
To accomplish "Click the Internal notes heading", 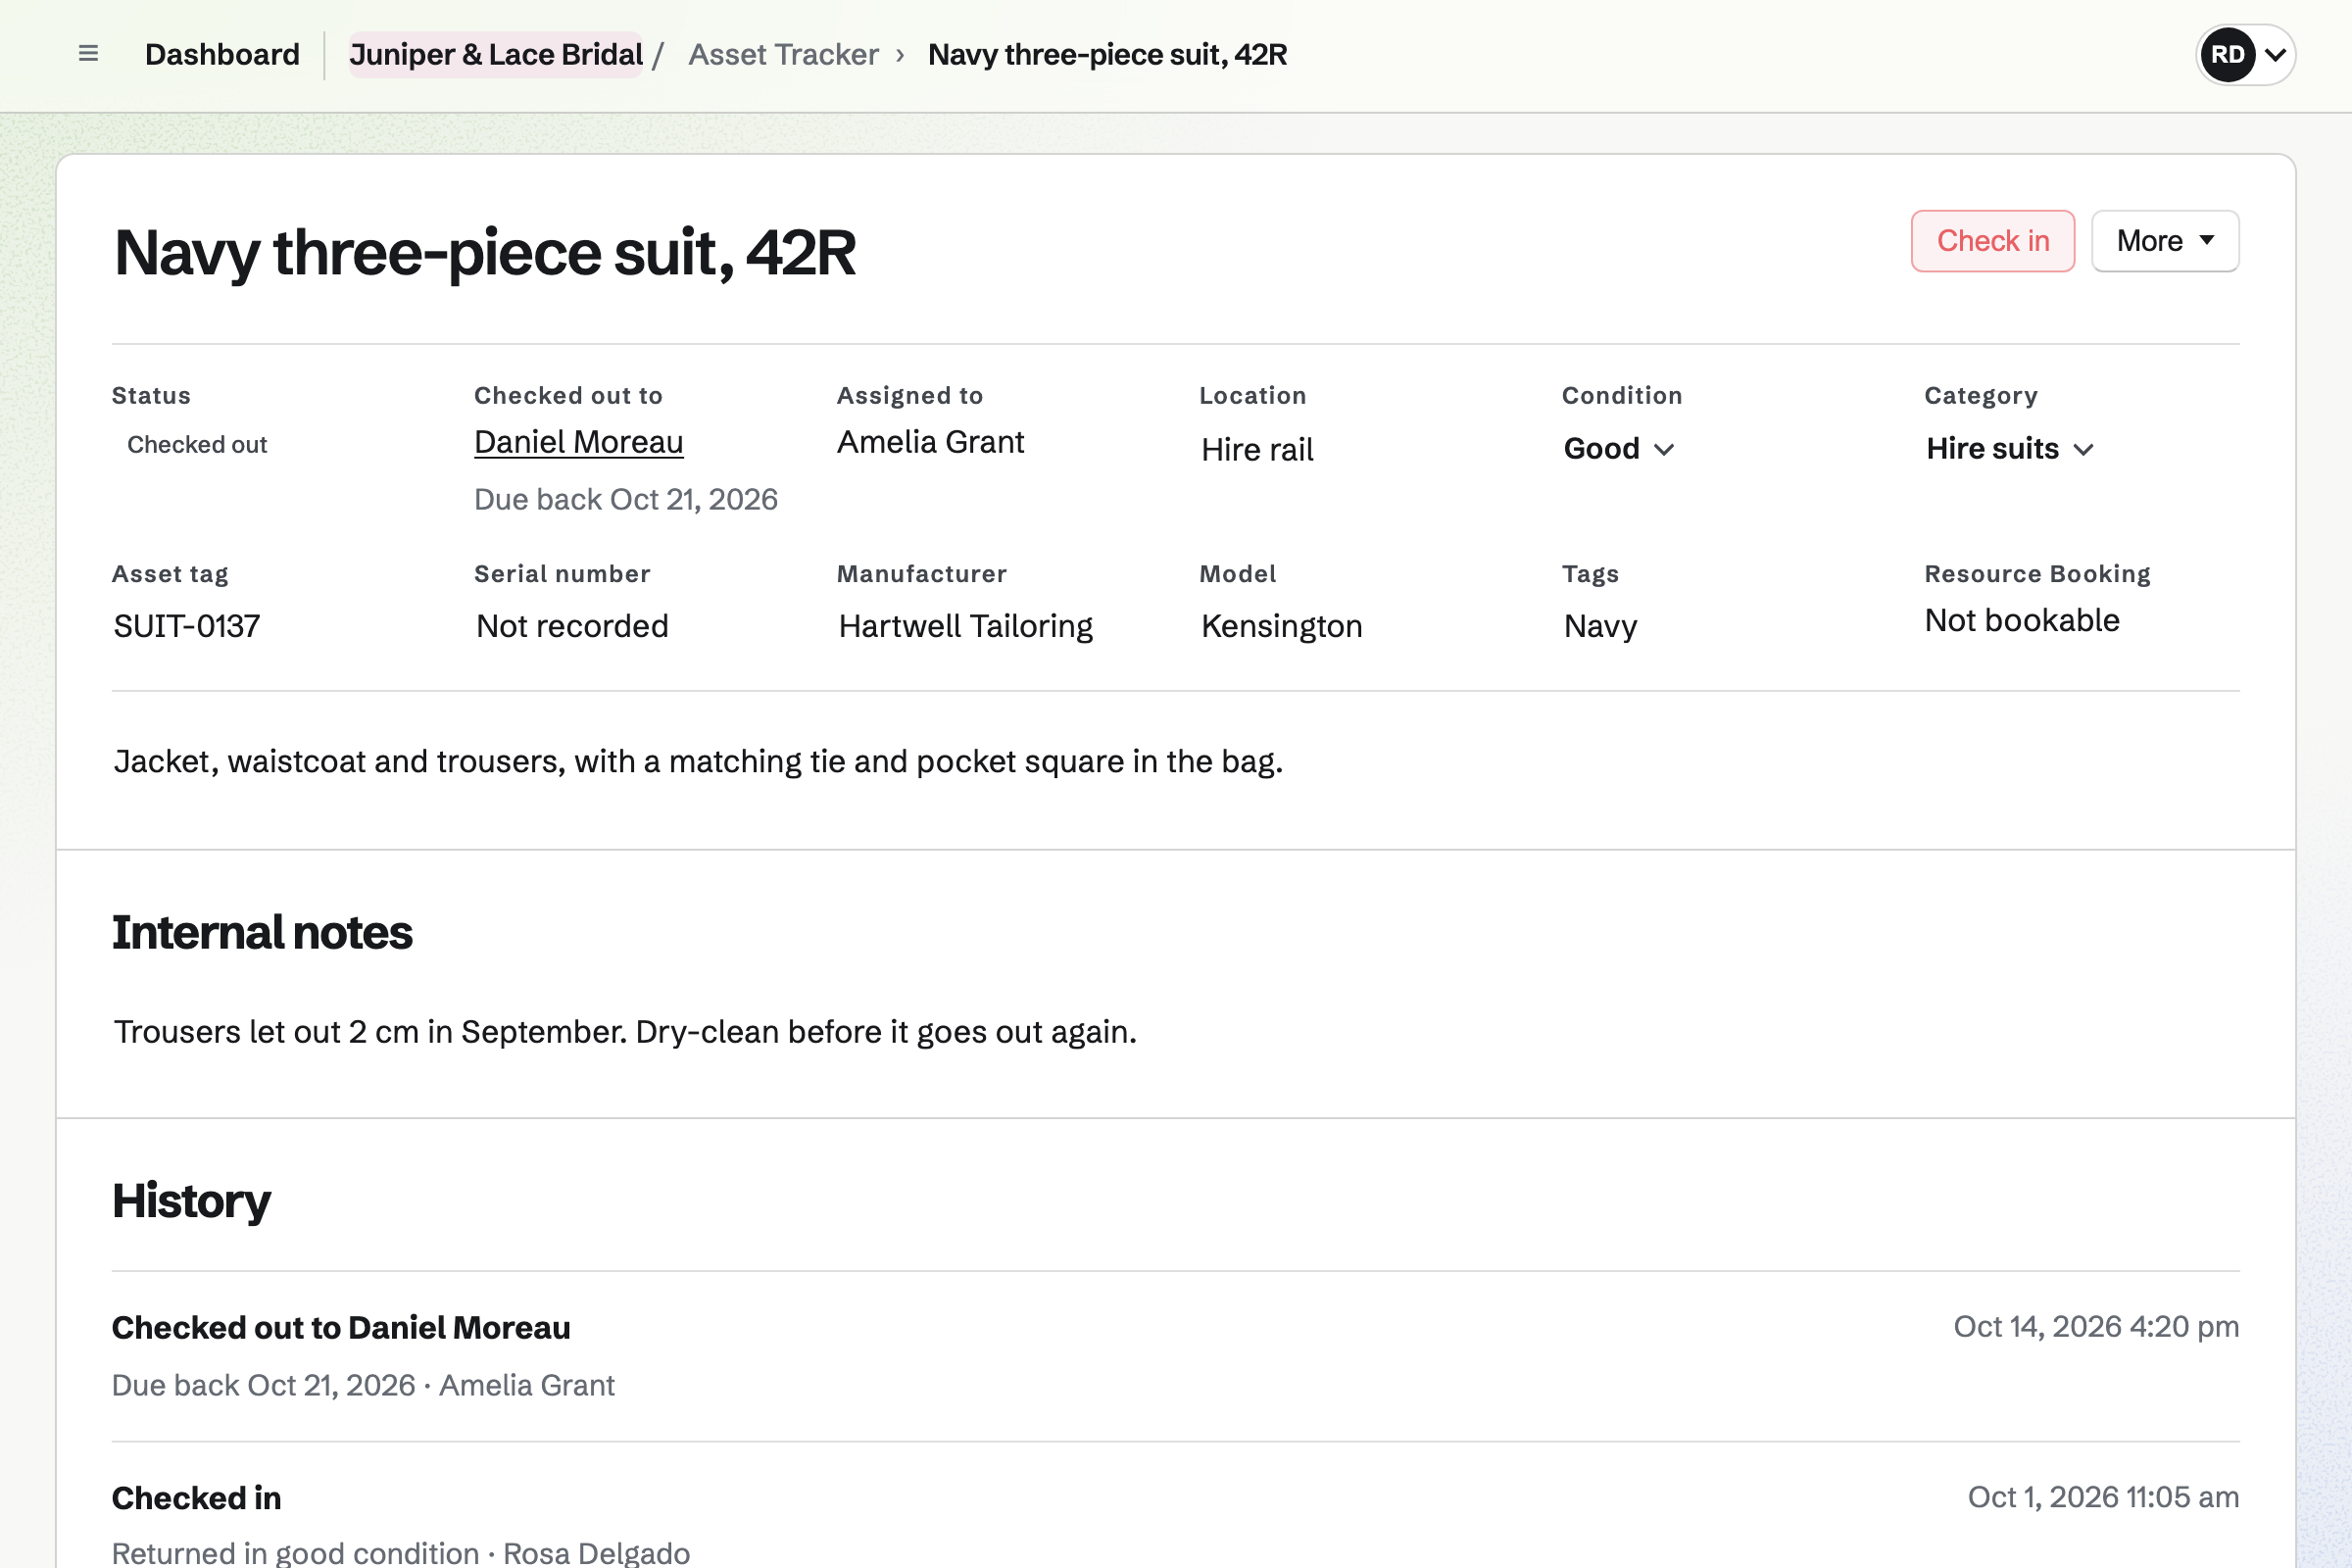I will coord(262,933).
